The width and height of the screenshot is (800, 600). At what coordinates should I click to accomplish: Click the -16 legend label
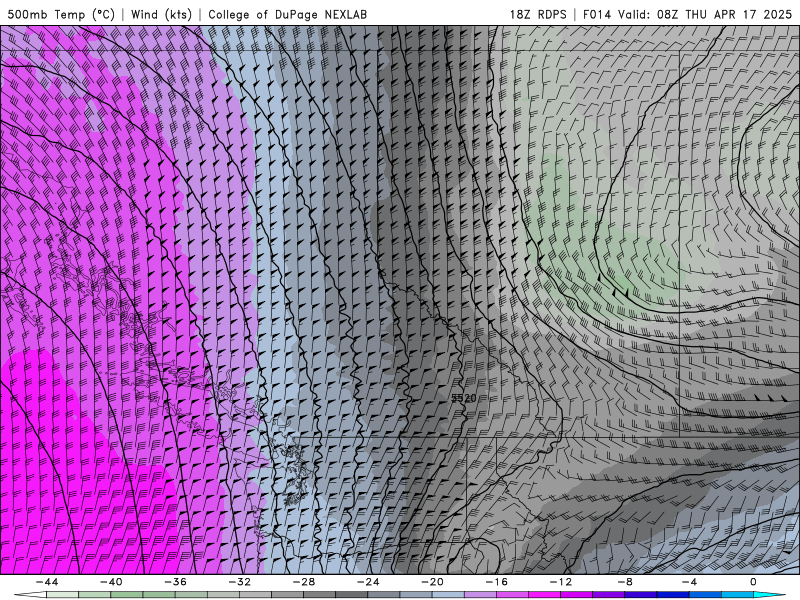pyautogui.click(x=496, y=582)
